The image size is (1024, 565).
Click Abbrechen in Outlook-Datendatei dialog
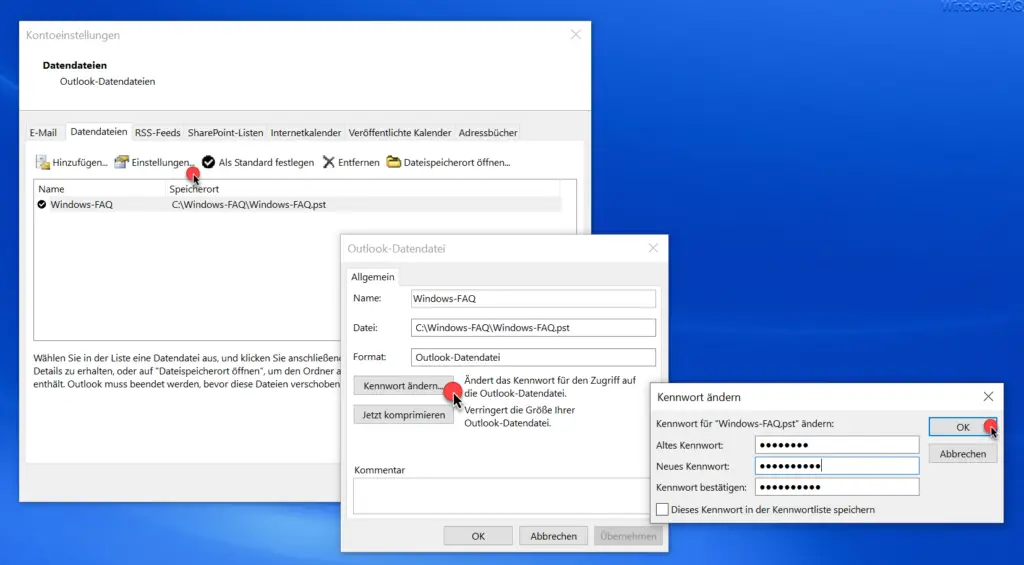click(x=553, y=536)
